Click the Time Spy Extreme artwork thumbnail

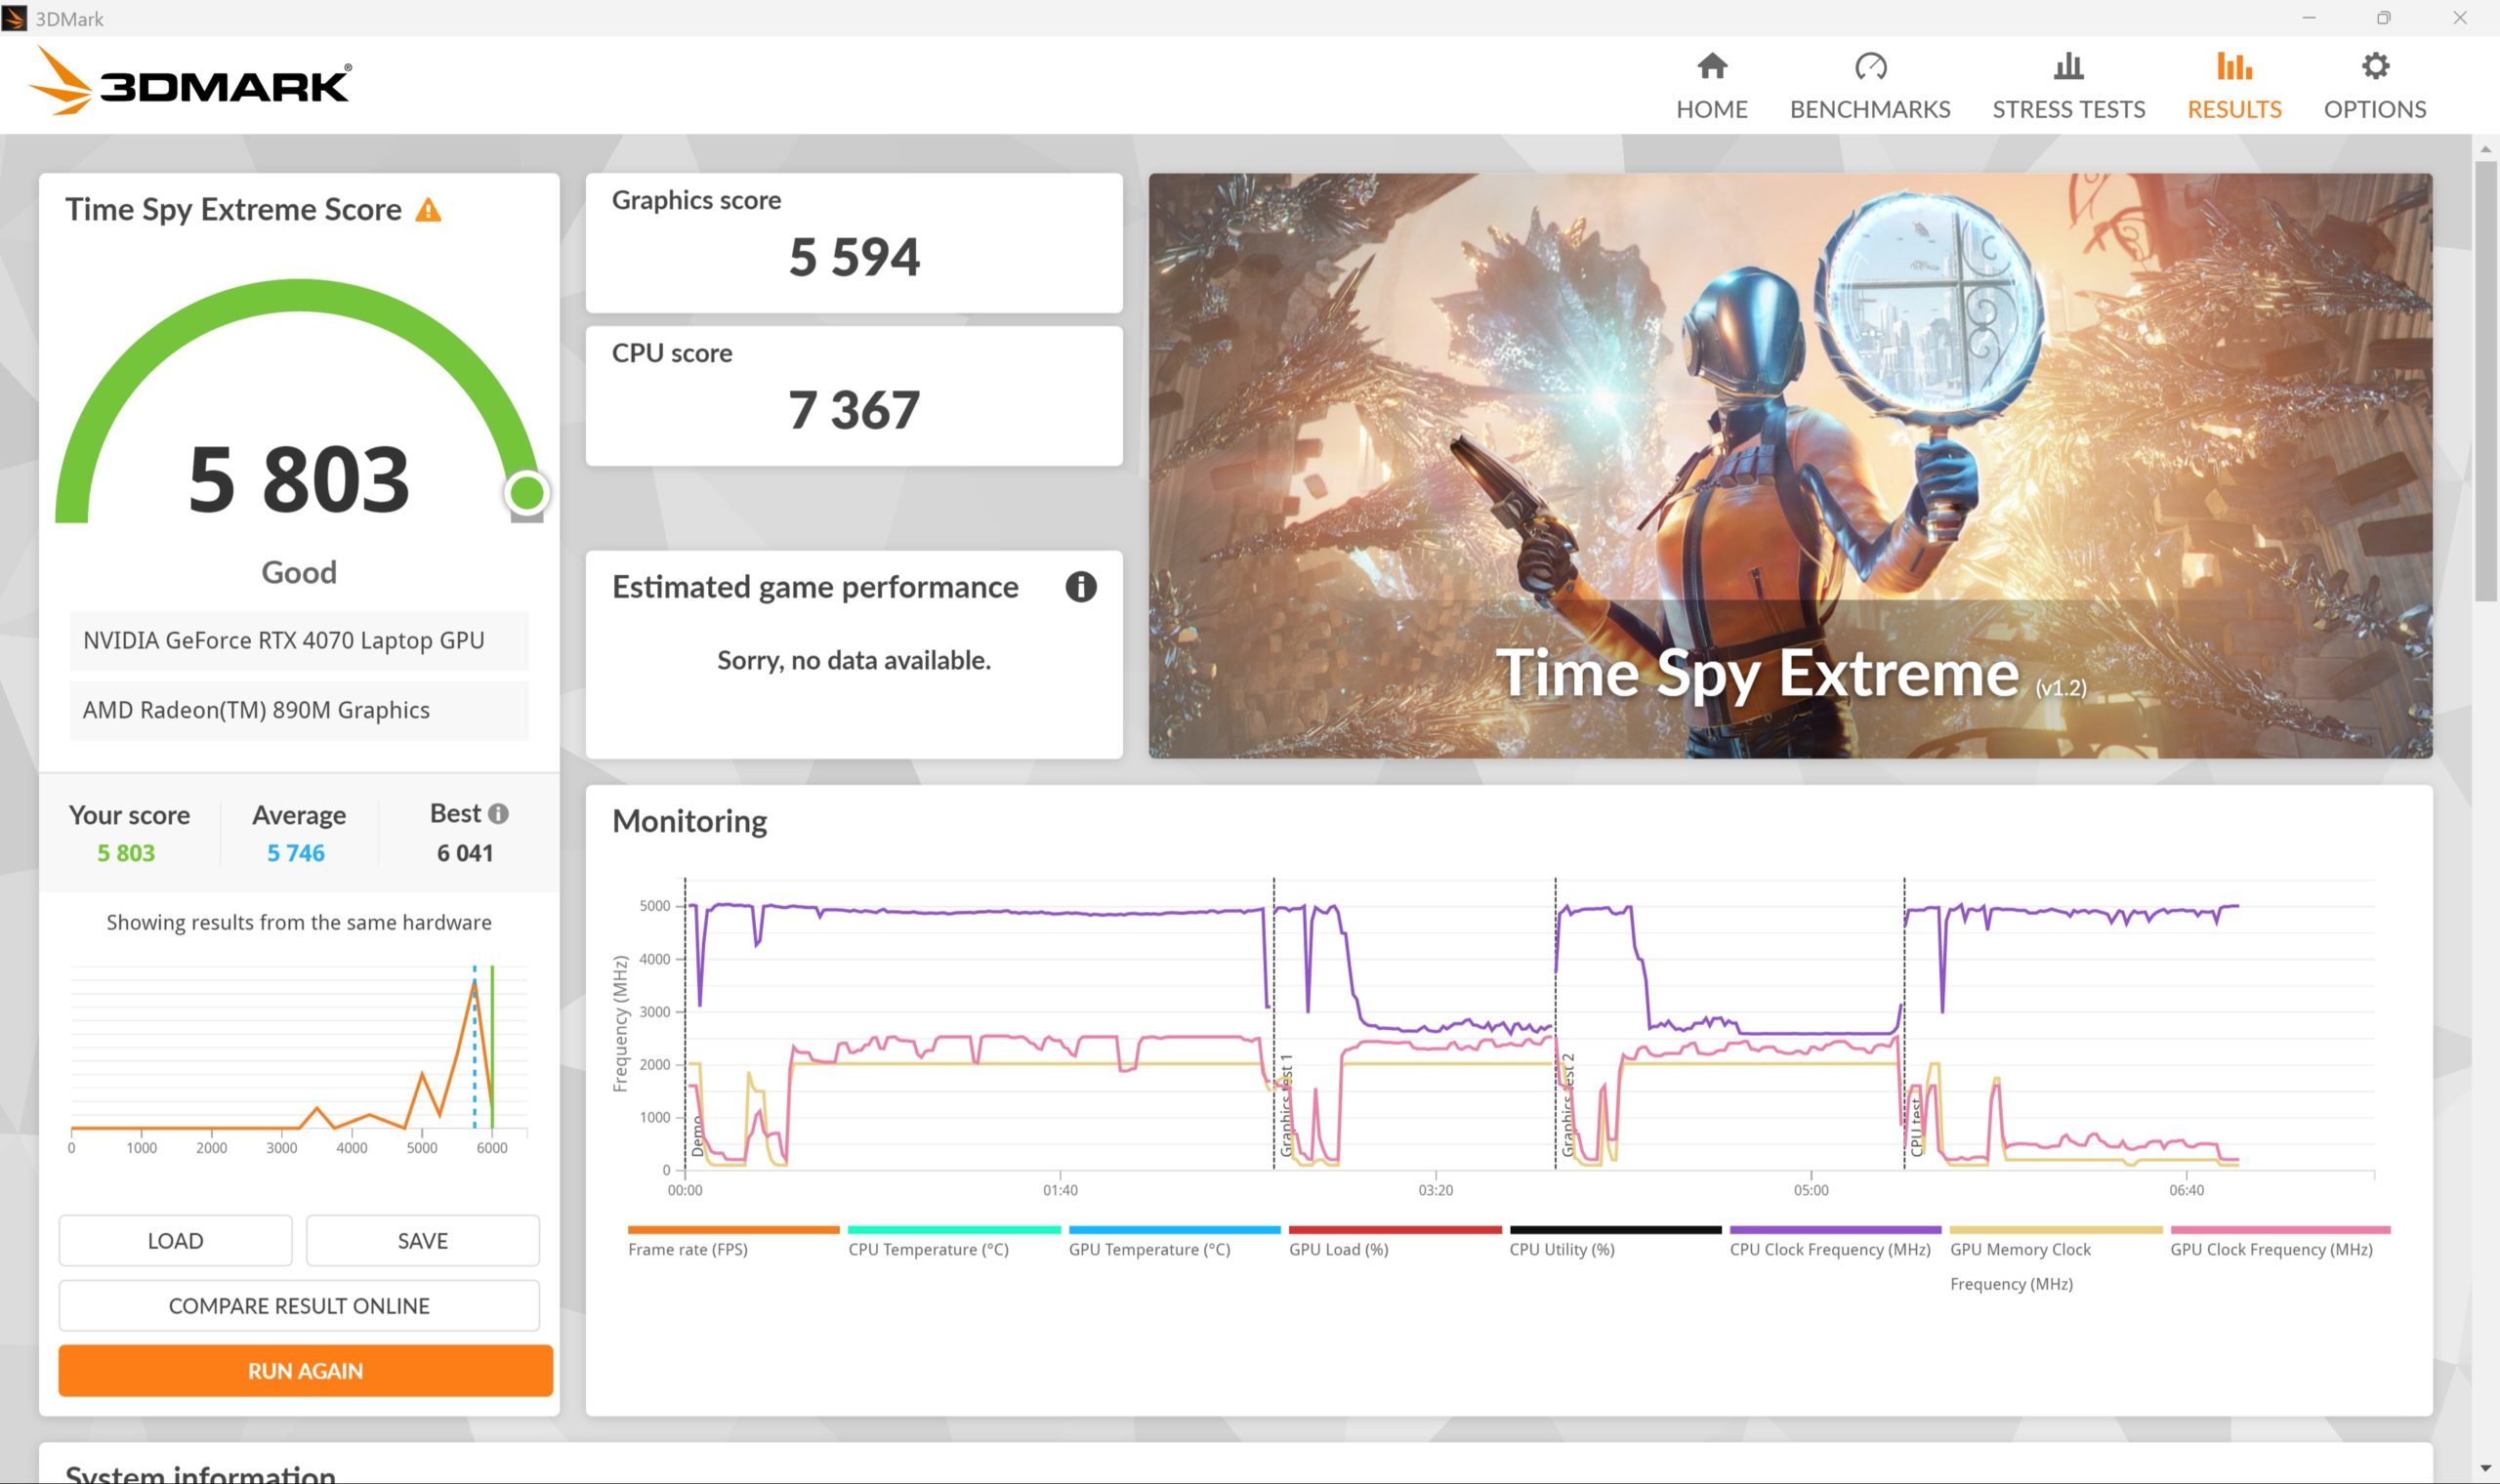pos(1790,465)
